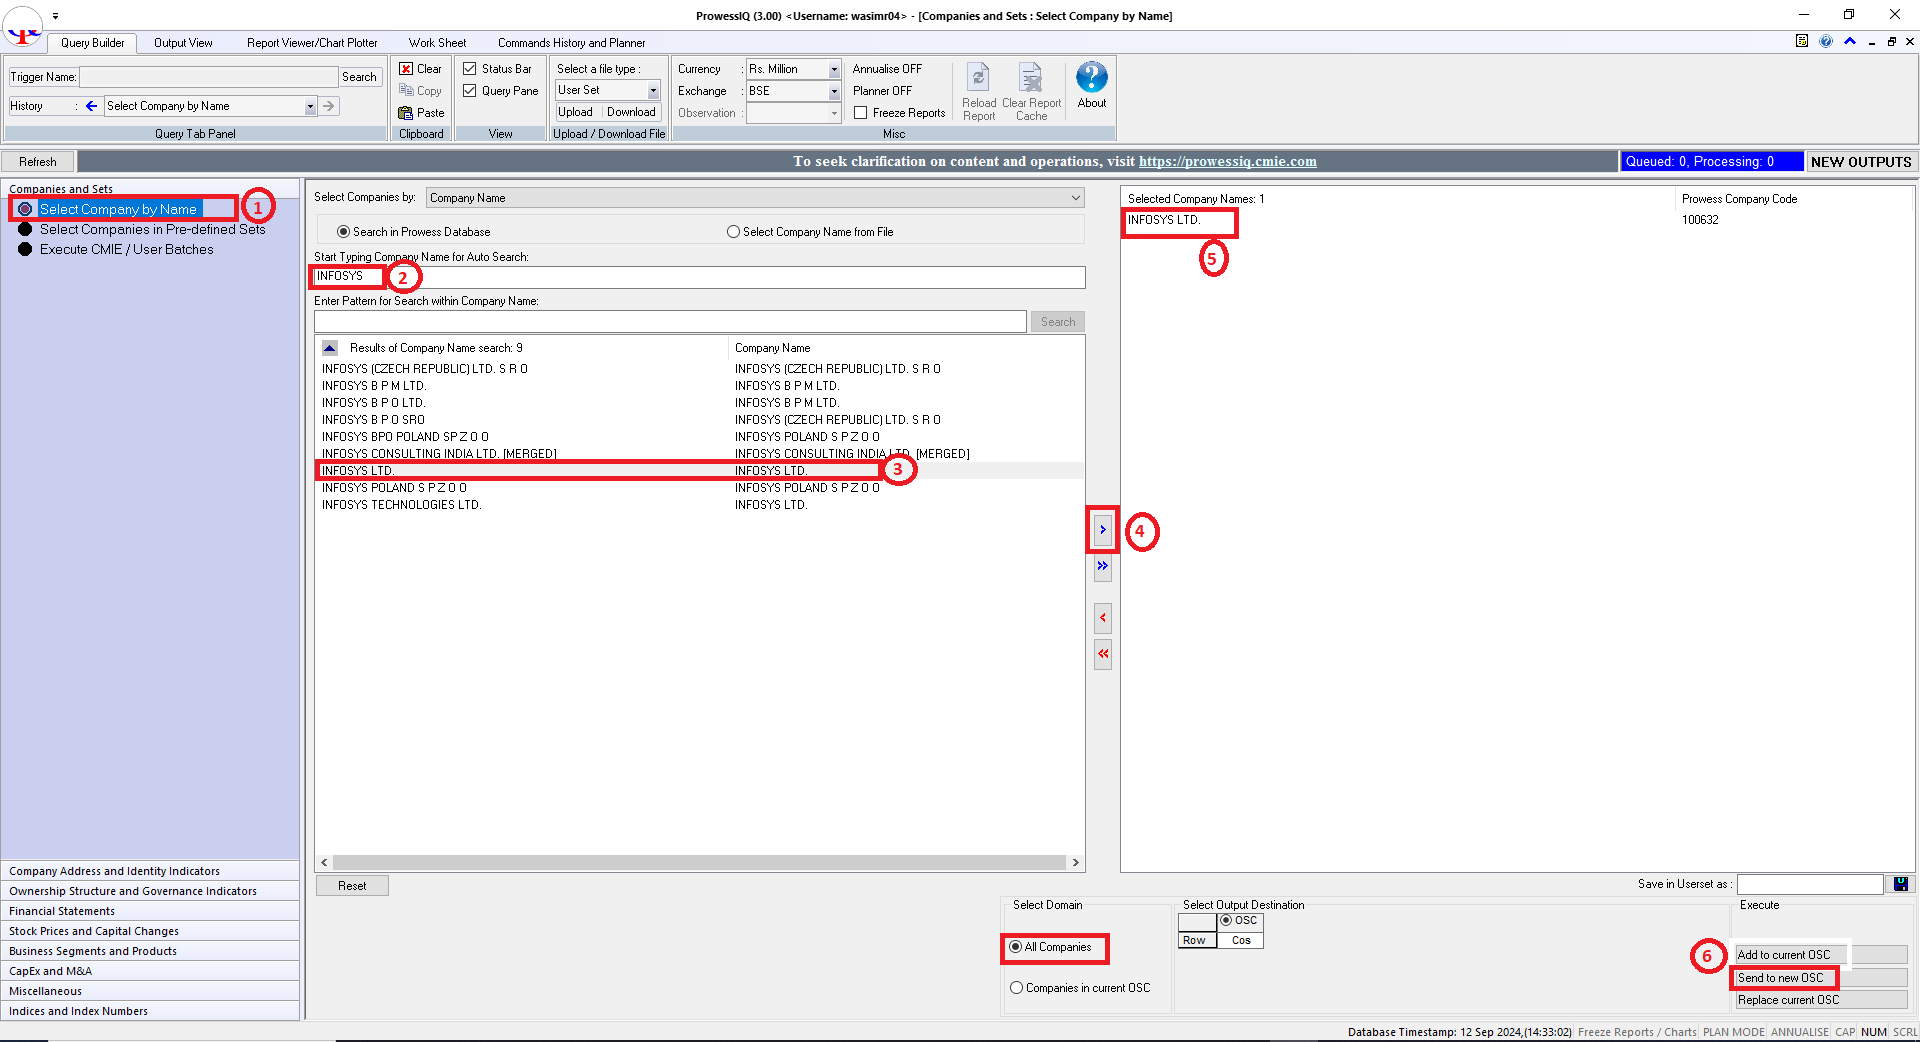Click the results horizontal scrollbar
This screenshot has height=1042, width=1920.
[x=699, y=862]
